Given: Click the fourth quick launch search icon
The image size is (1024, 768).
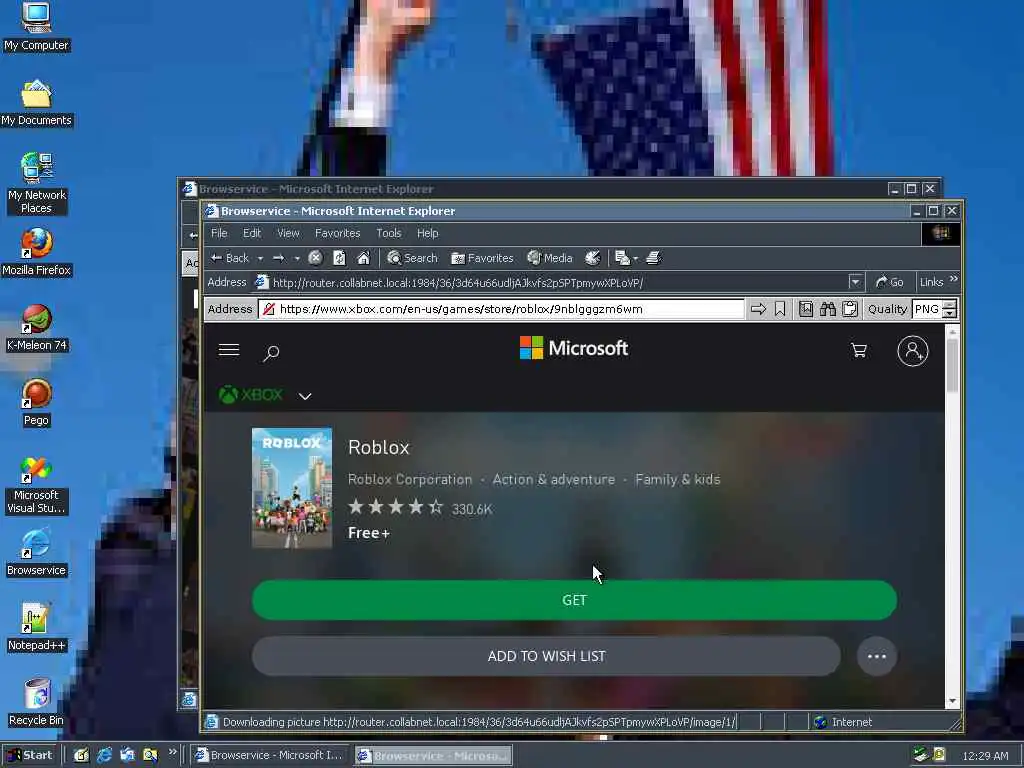Looking at the screenshot, I should coord(150,755).
